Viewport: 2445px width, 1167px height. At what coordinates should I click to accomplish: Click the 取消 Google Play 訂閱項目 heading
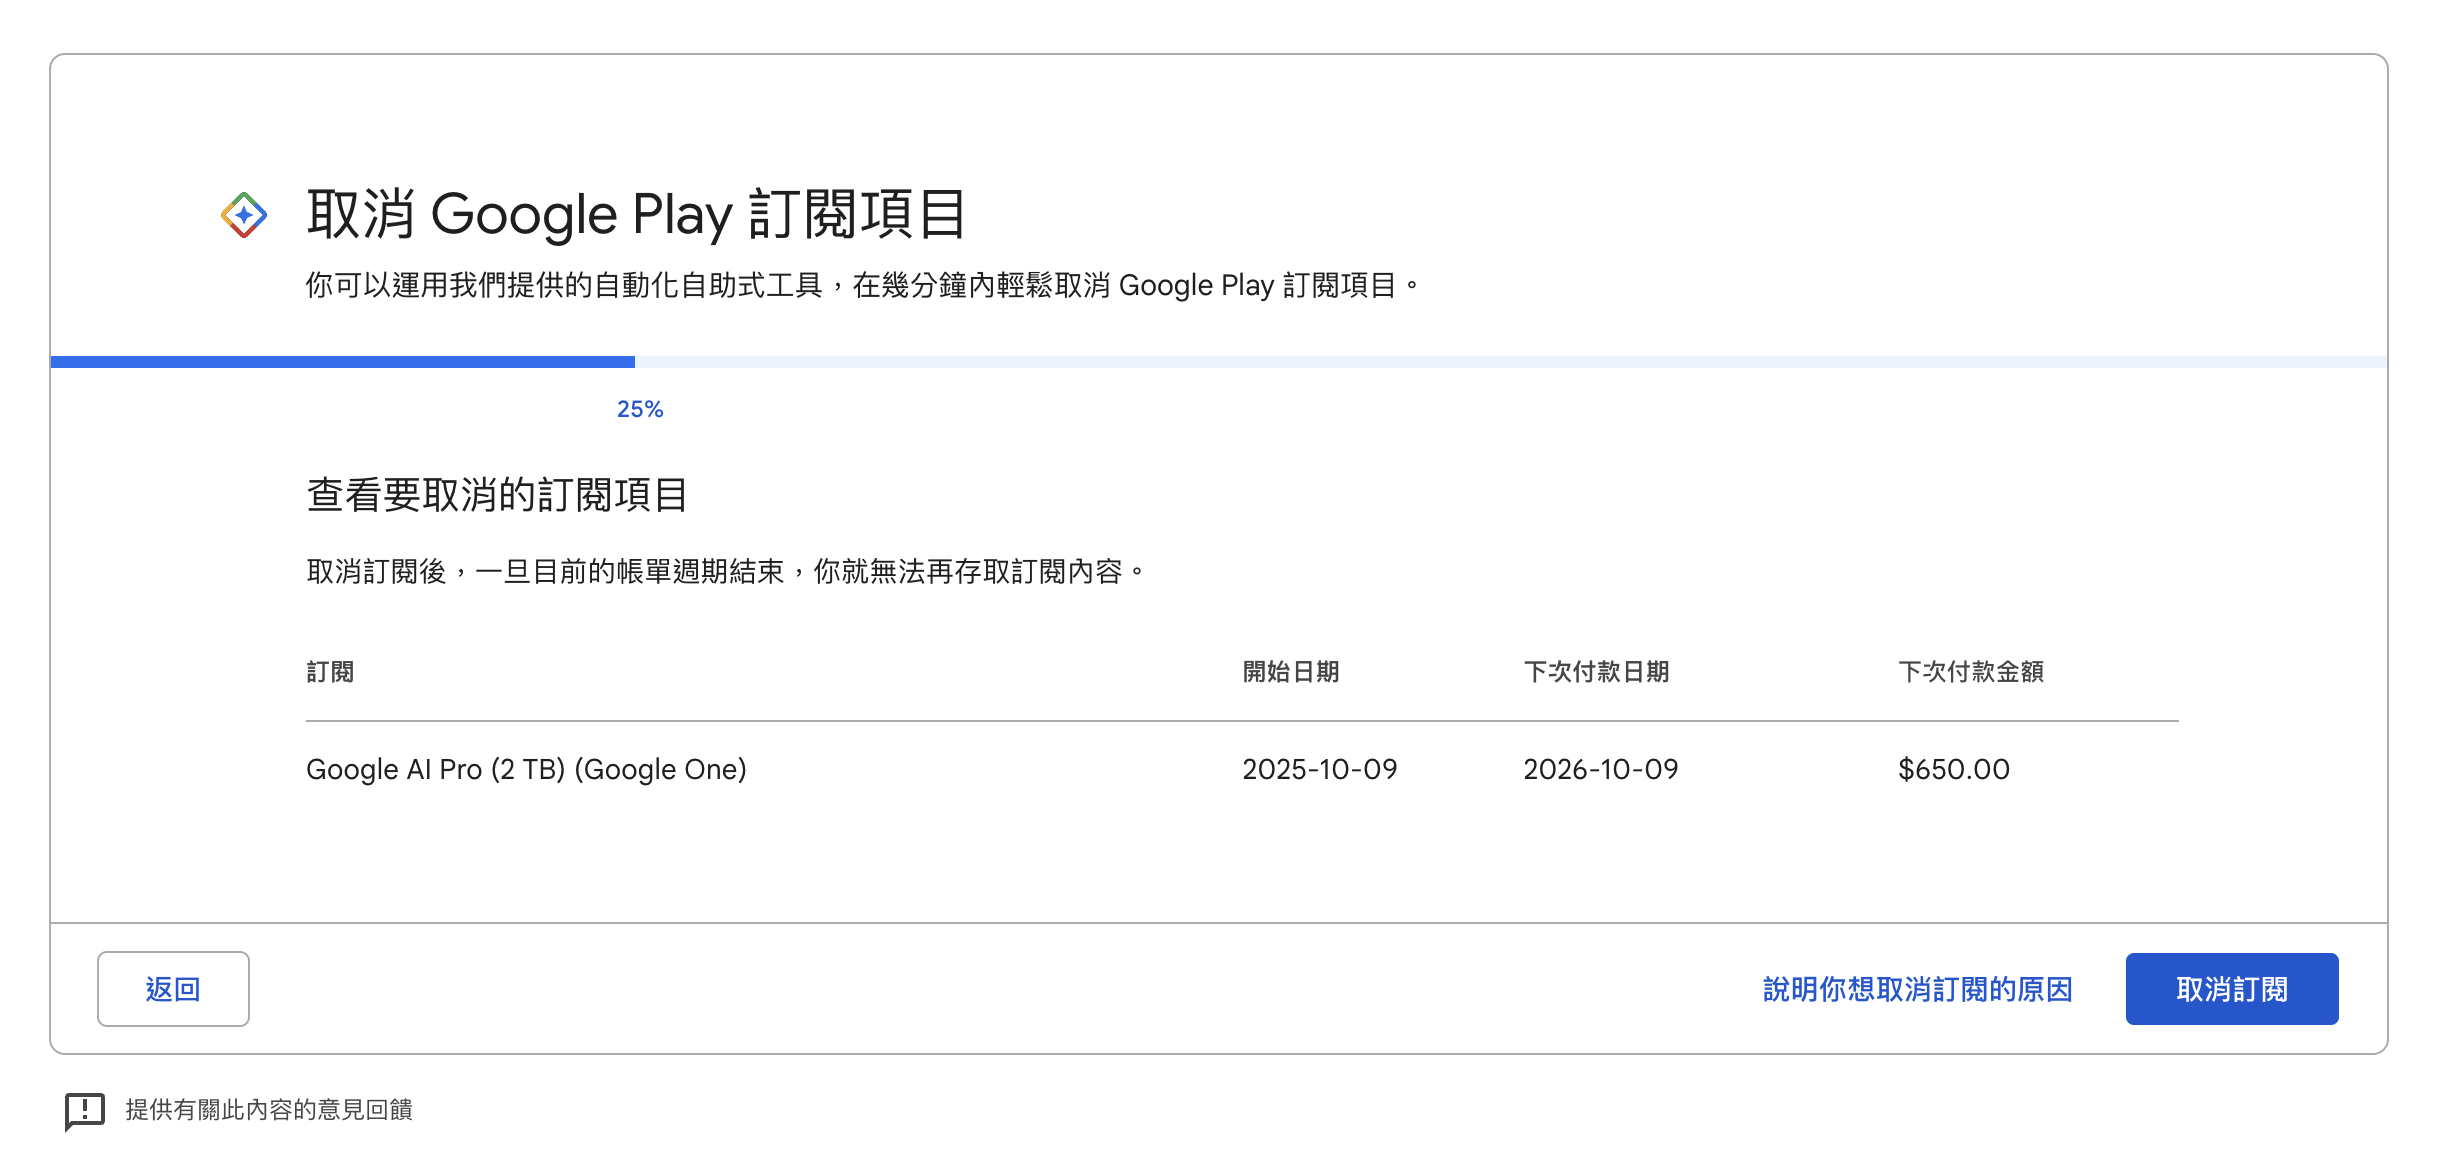point(636,214)
